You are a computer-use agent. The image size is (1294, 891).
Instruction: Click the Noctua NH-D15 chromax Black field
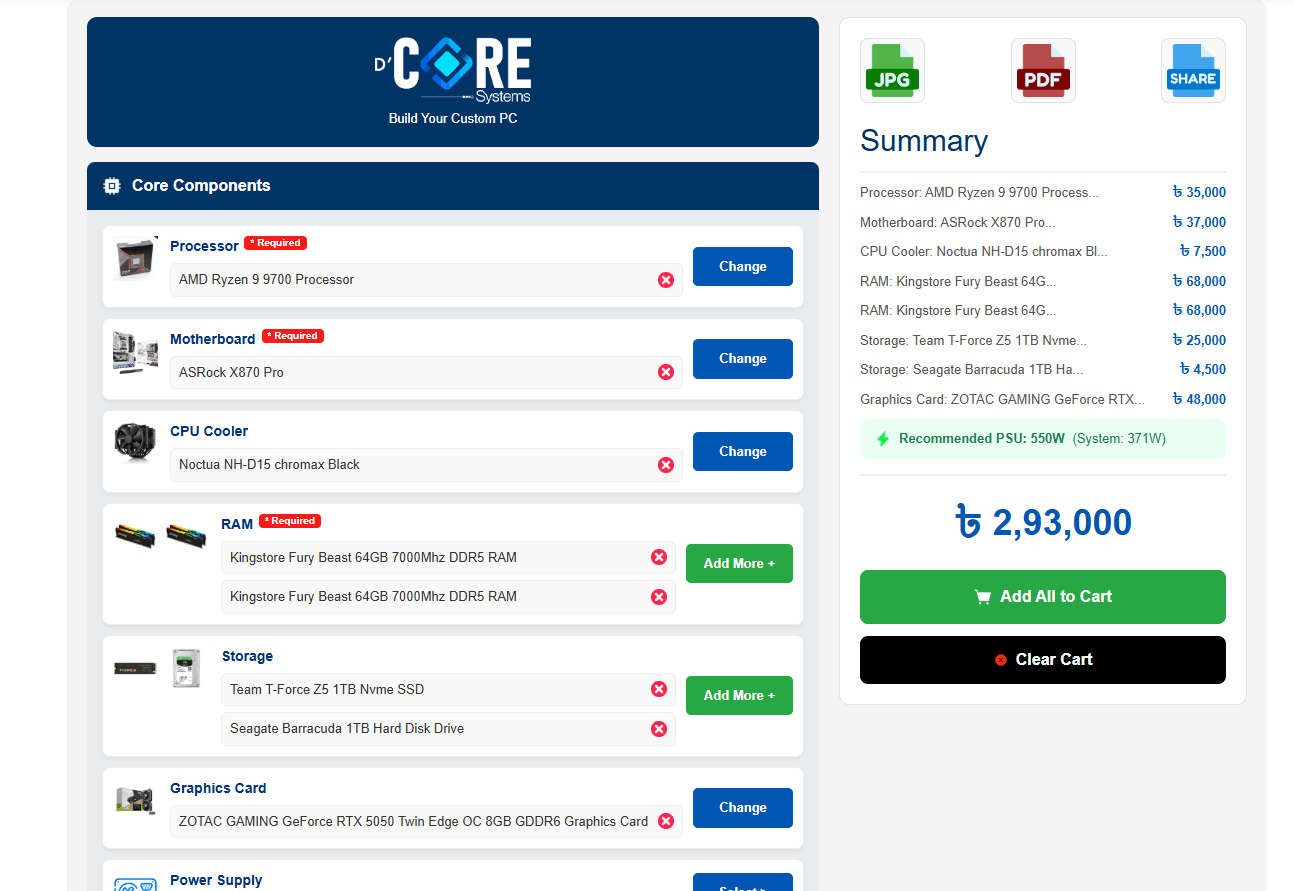coord(426,465)
